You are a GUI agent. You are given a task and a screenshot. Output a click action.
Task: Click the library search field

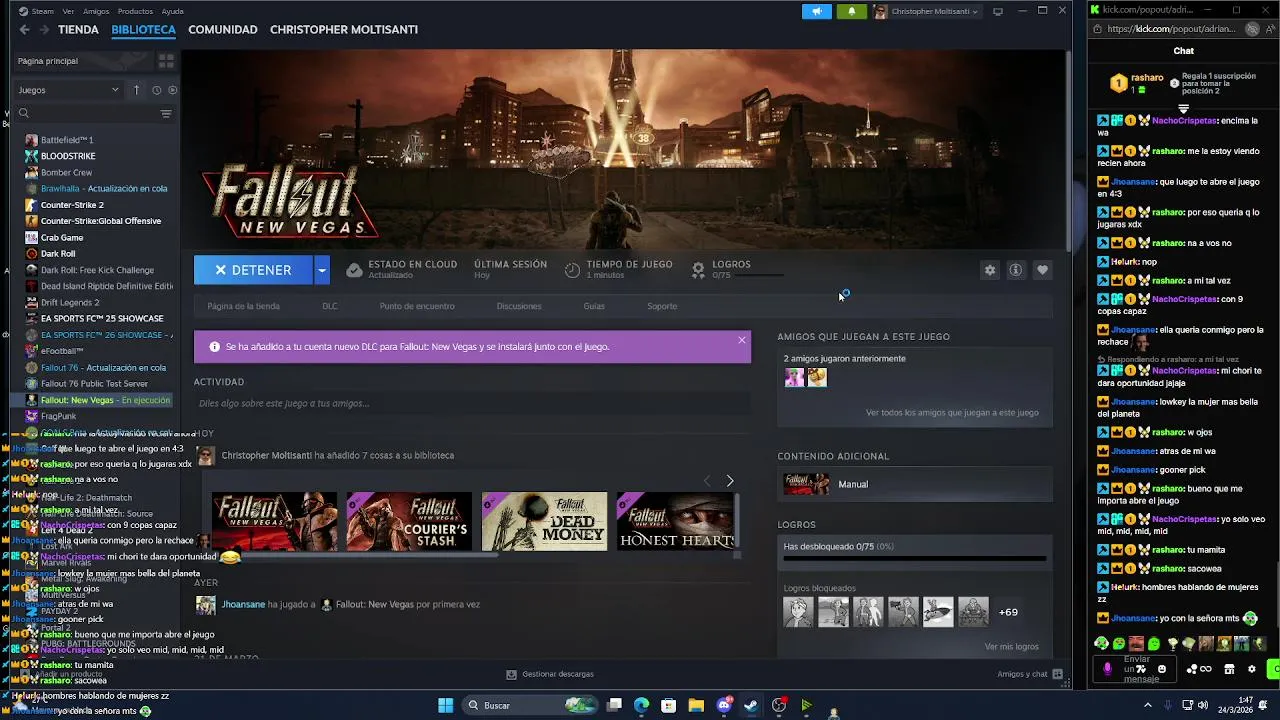85,113
